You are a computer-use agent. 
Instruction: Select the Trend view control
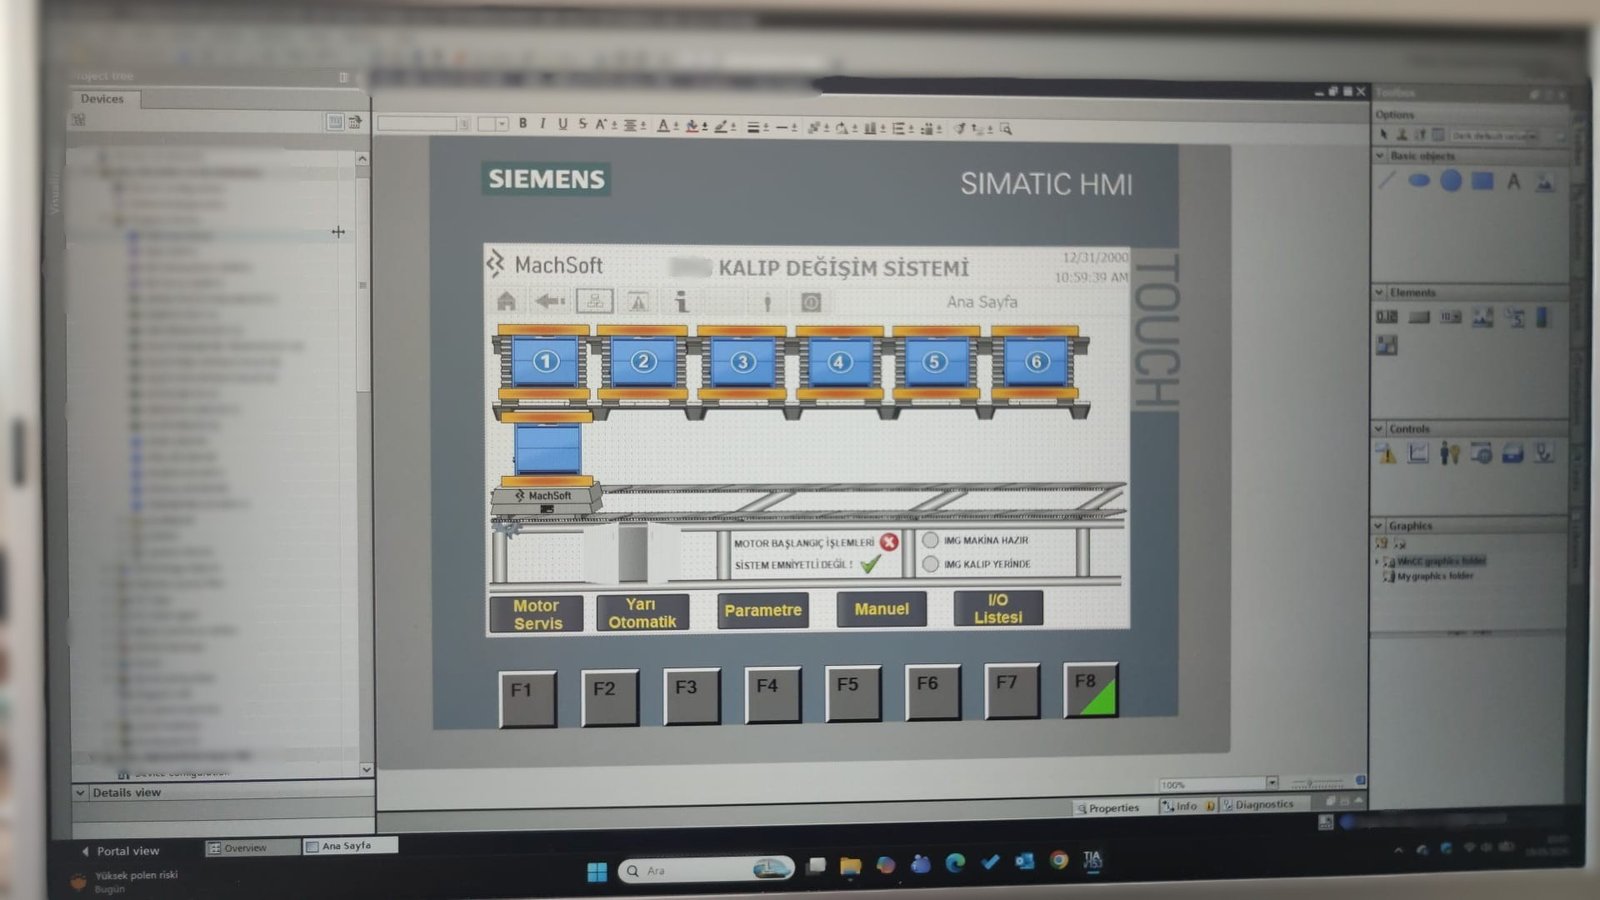tap(1418, 453)
